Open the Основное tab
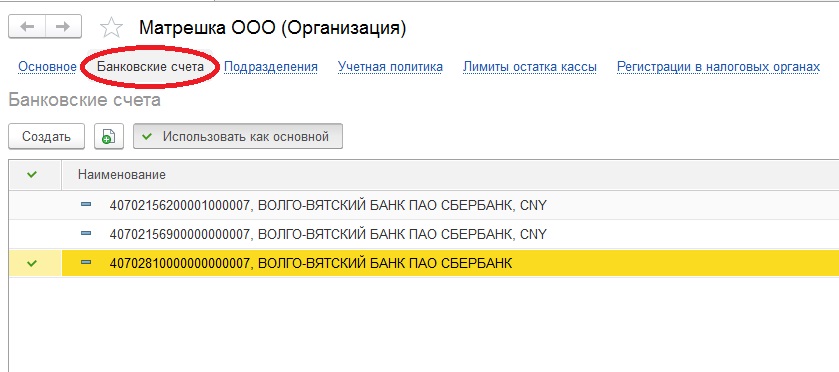This screenshot has width=839, height=372. (x=47, y=67)
